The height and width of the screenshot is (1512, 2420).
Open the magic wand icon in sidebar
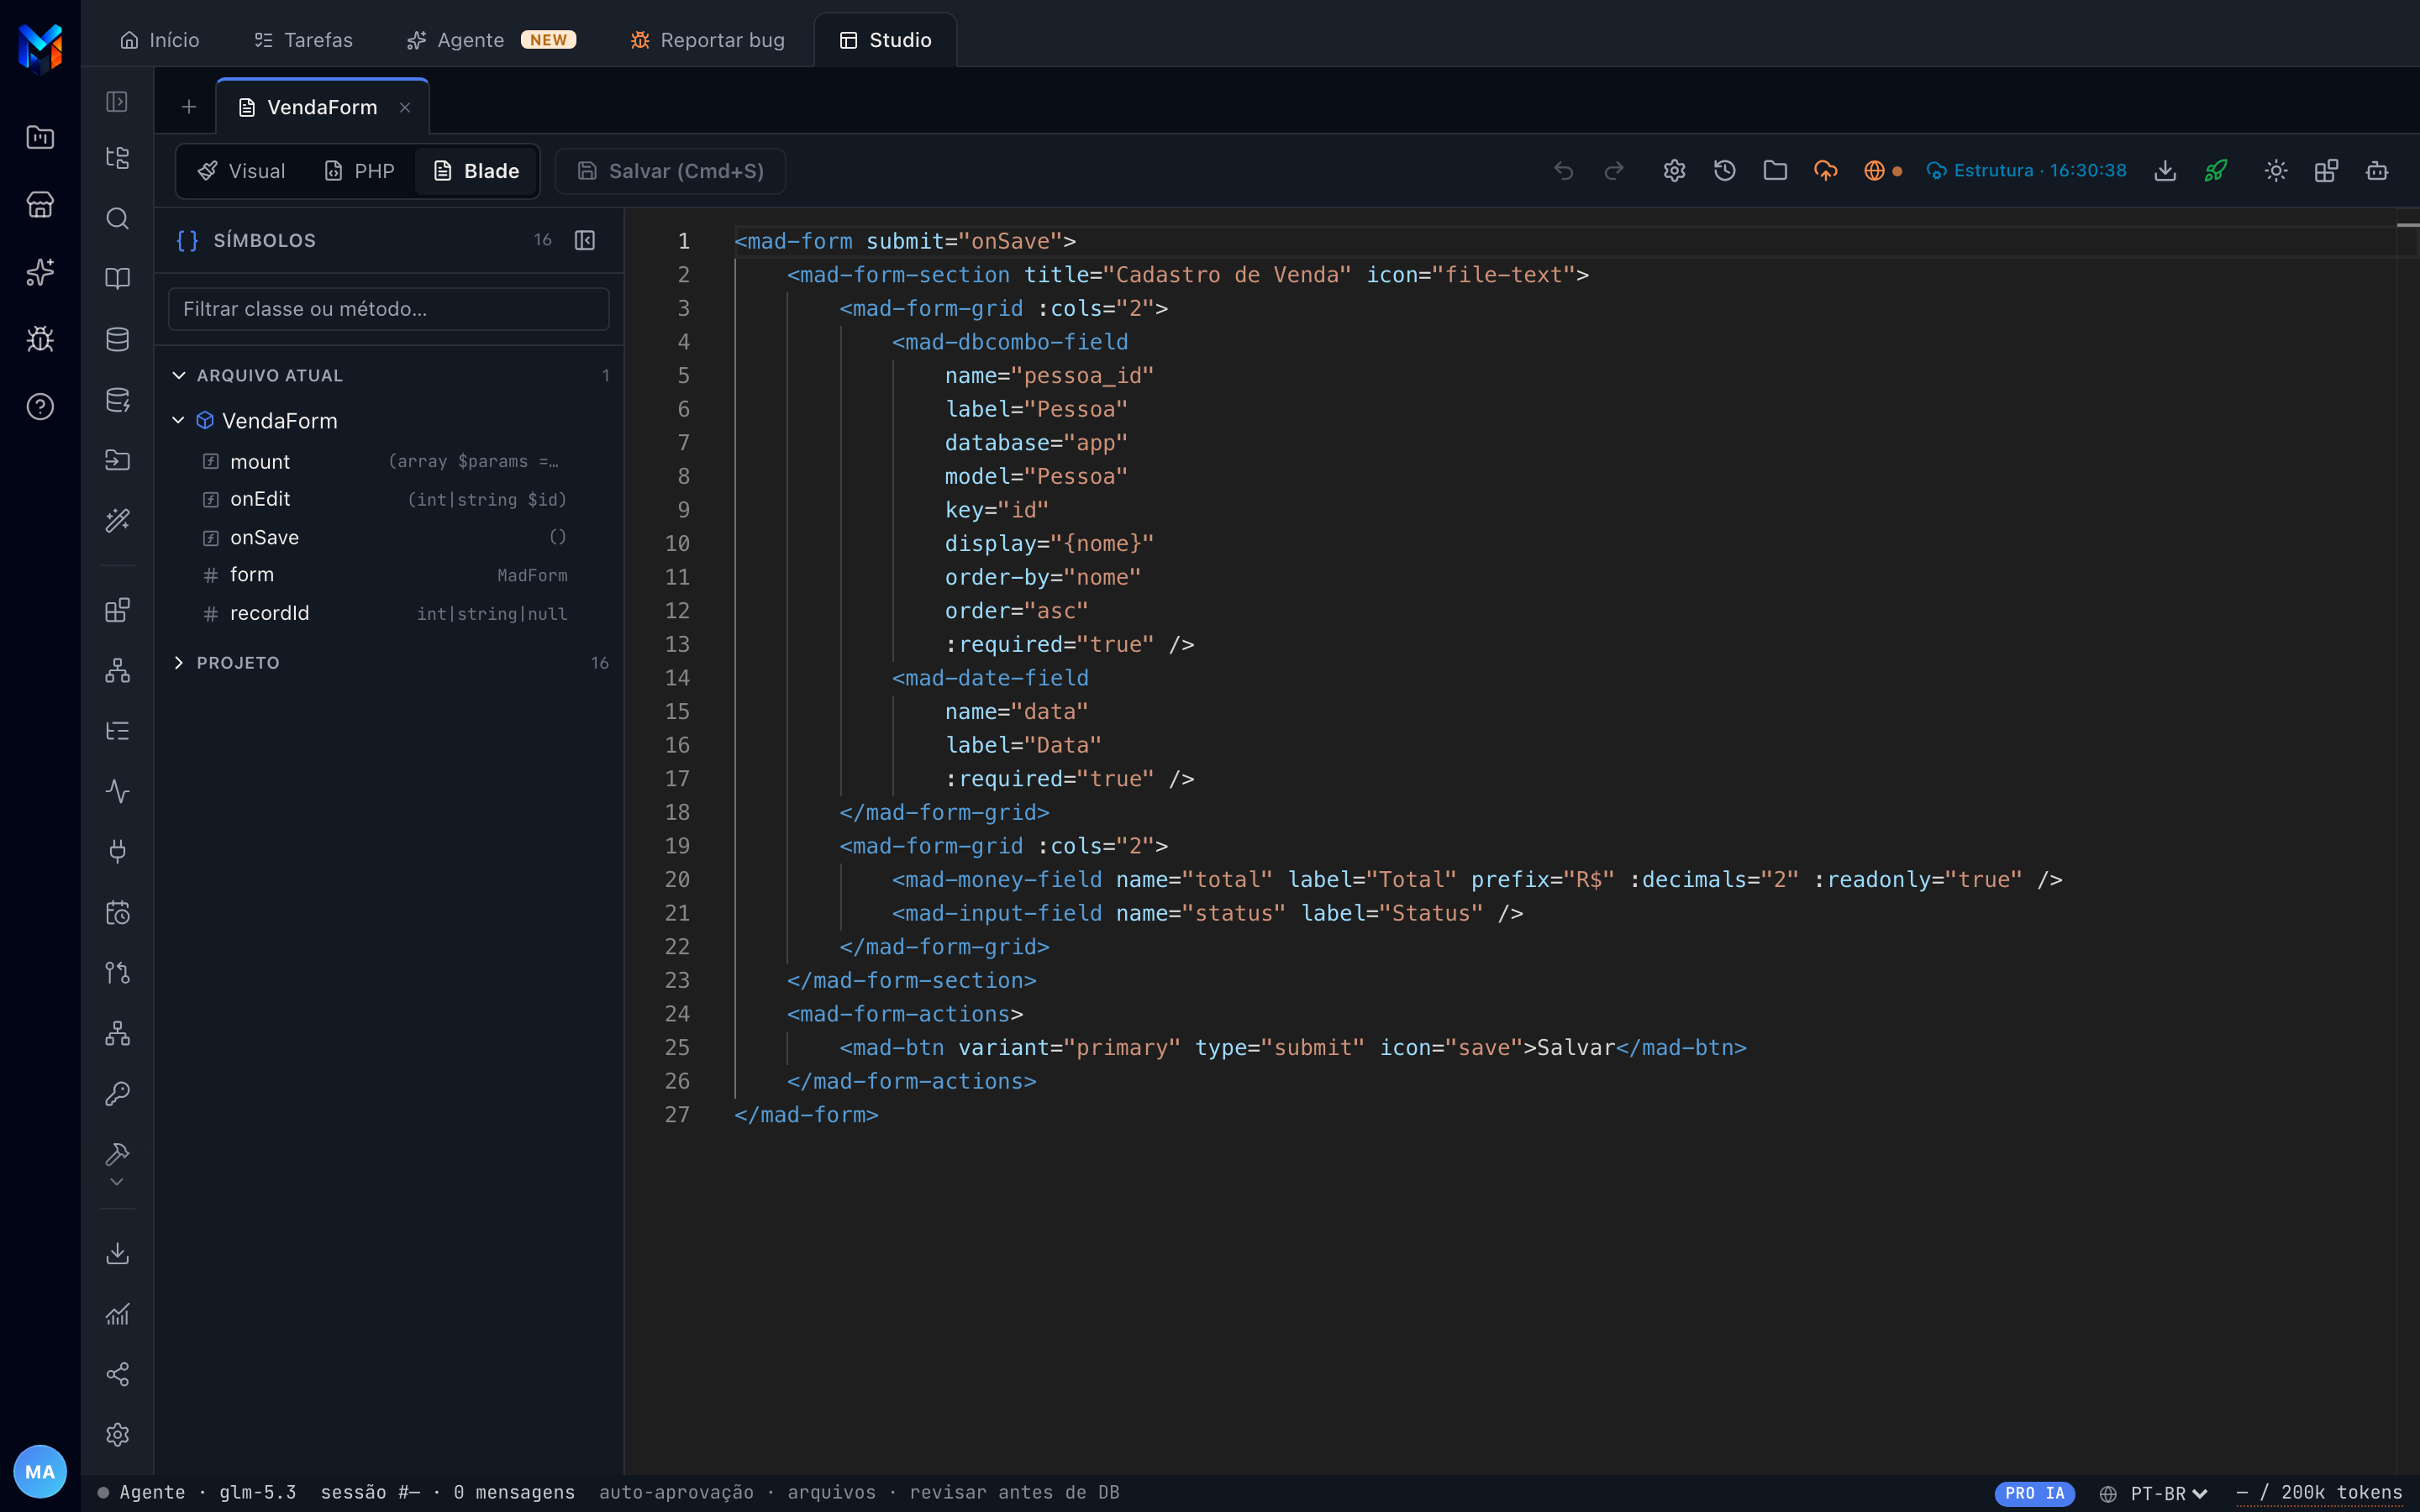118,520
